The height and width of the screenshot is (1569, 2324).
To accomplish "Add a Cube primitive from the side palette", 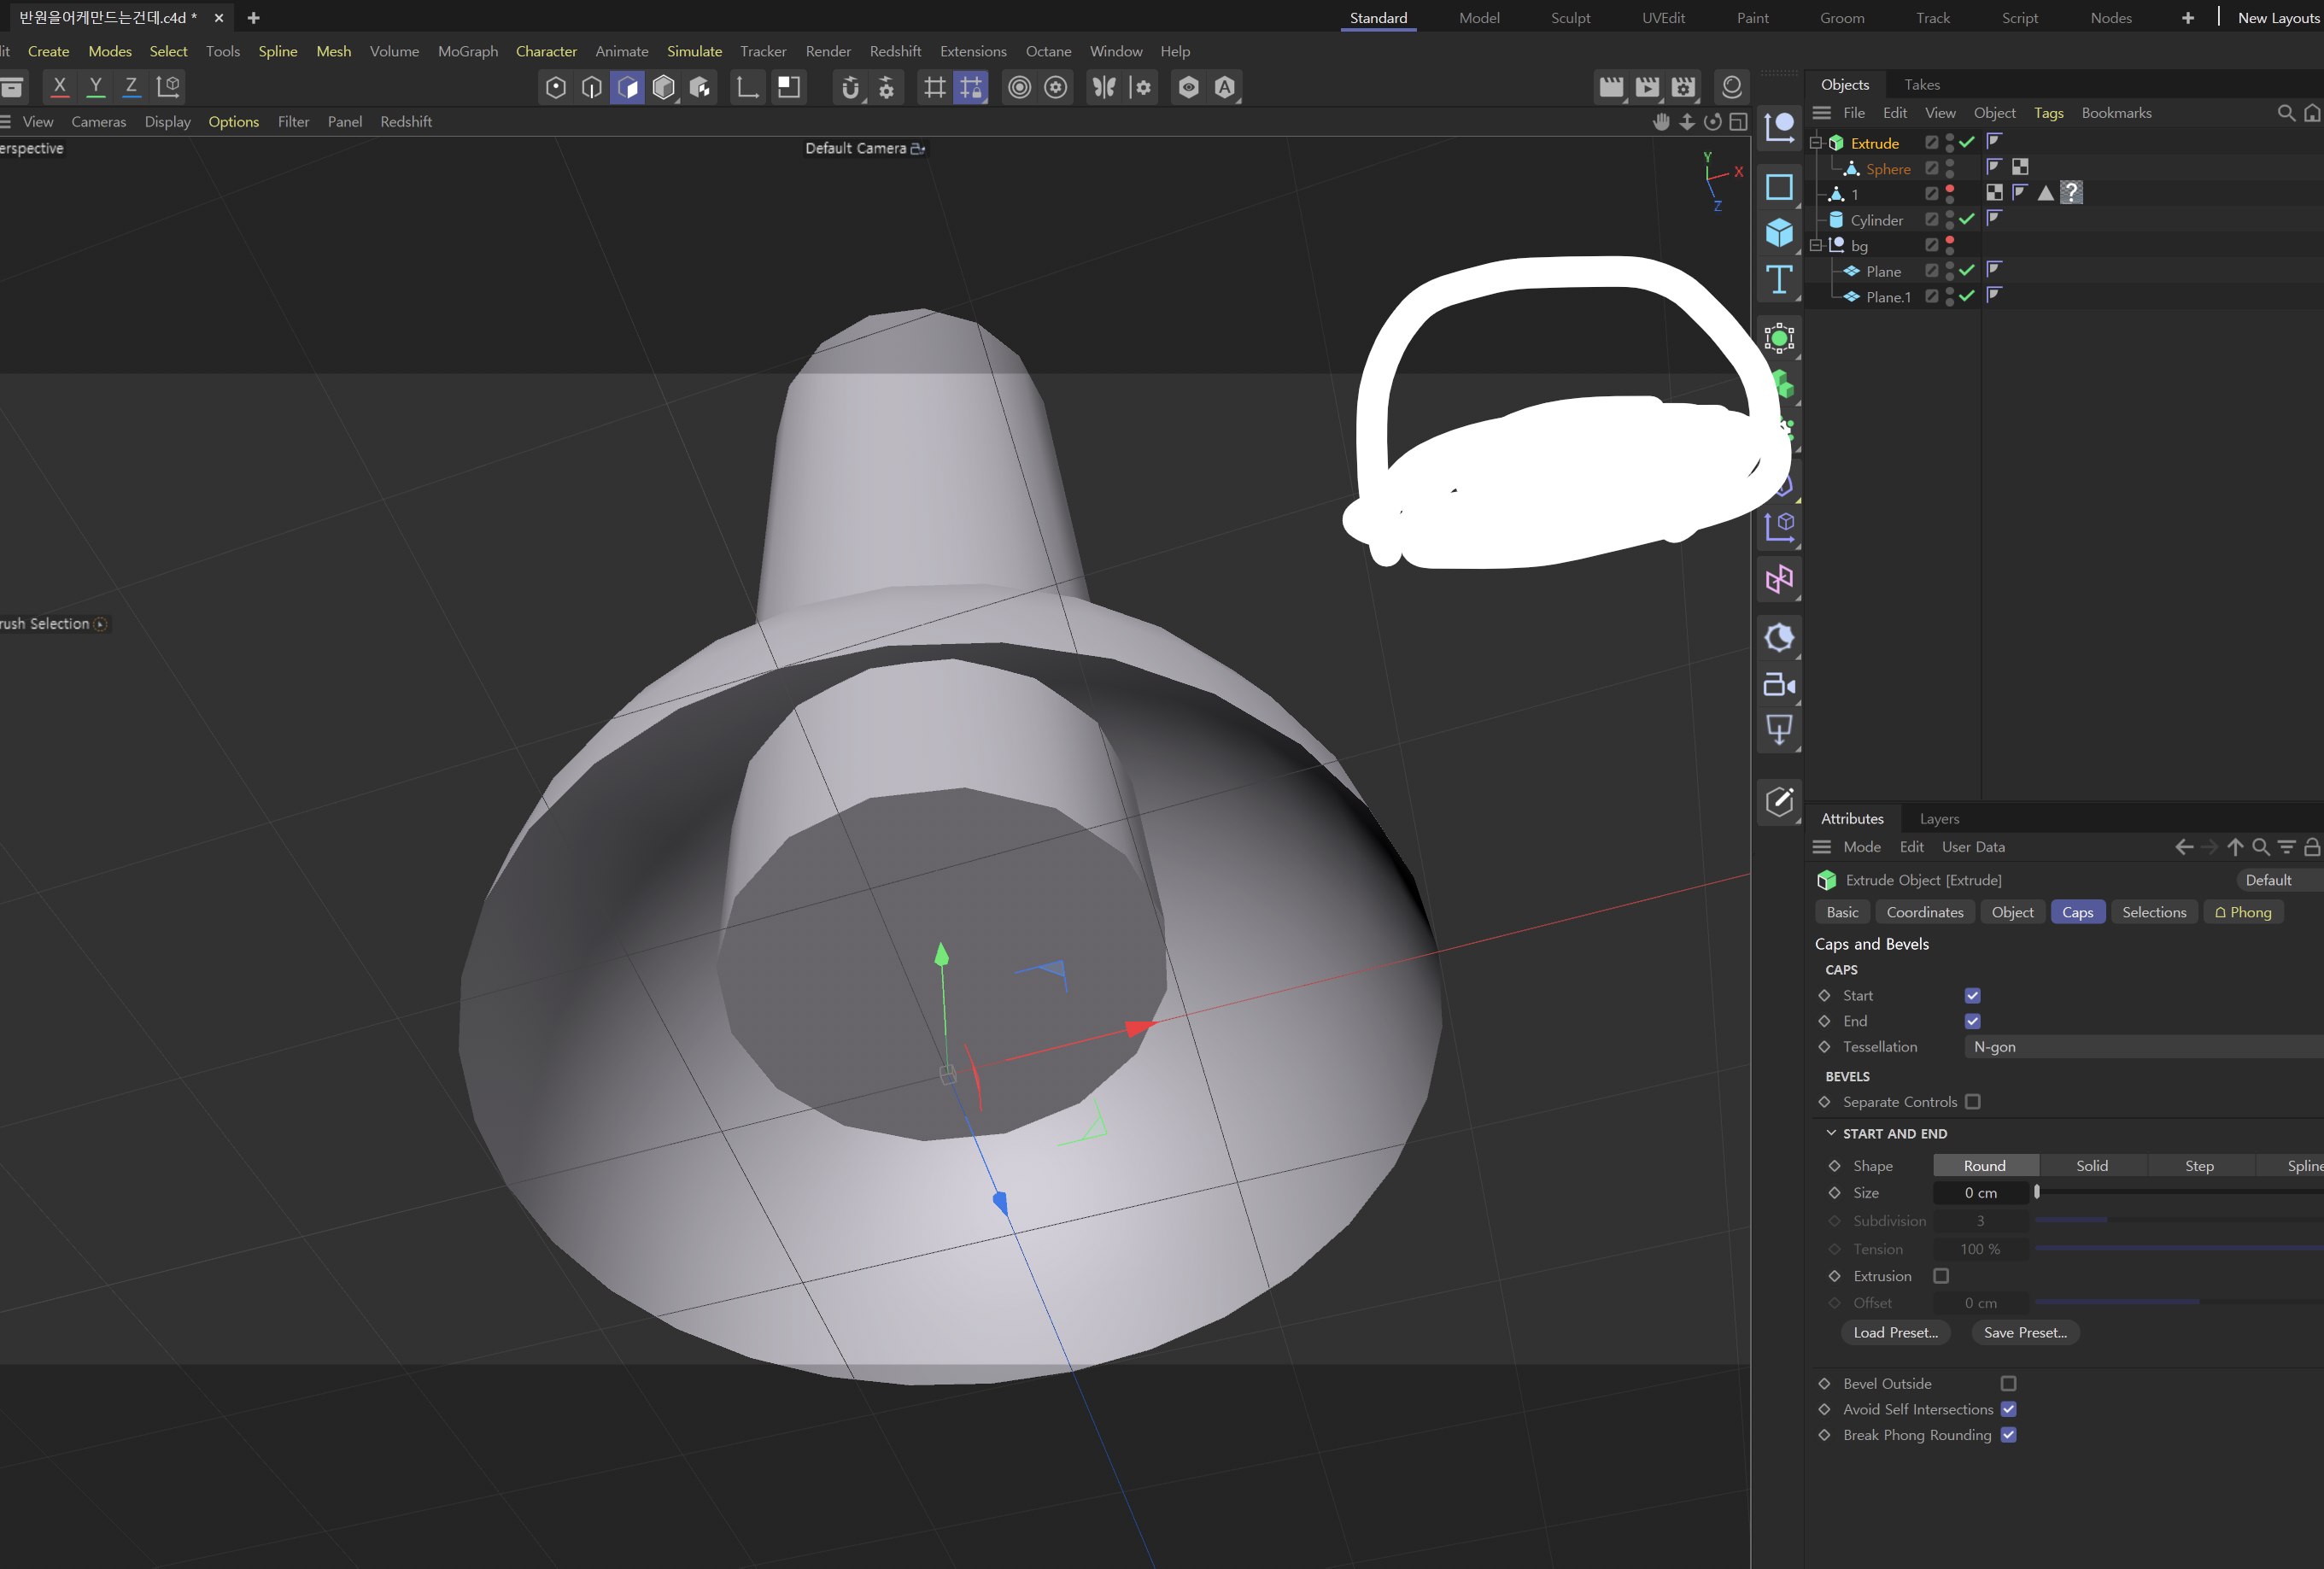I will click(1778, 233).
